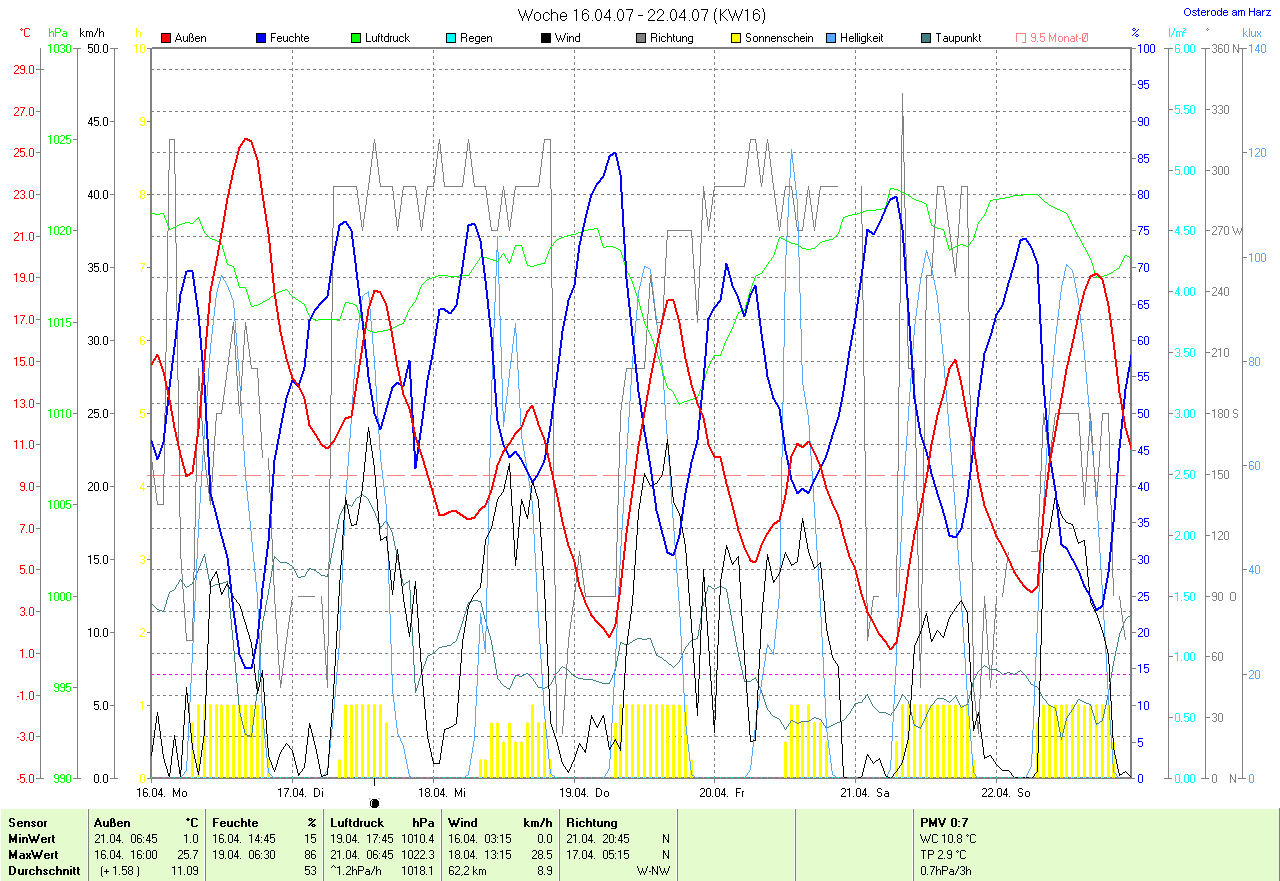Click the light blue Helligkeit legend swatch

point(831,38)
